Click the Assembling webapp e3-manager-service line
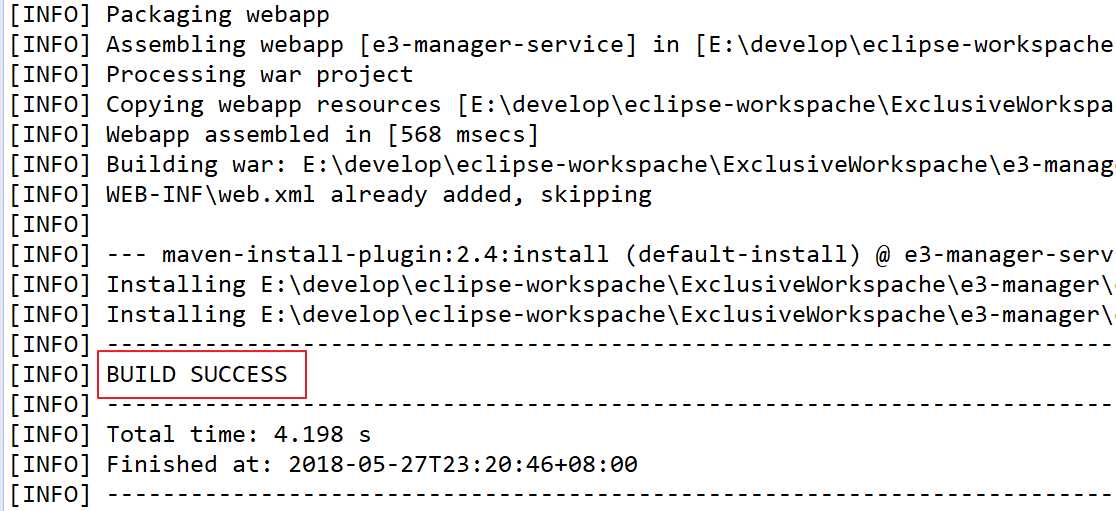The width and height of the screenshot is (1116, 511). pyautogui.click(x=562, y=45)
